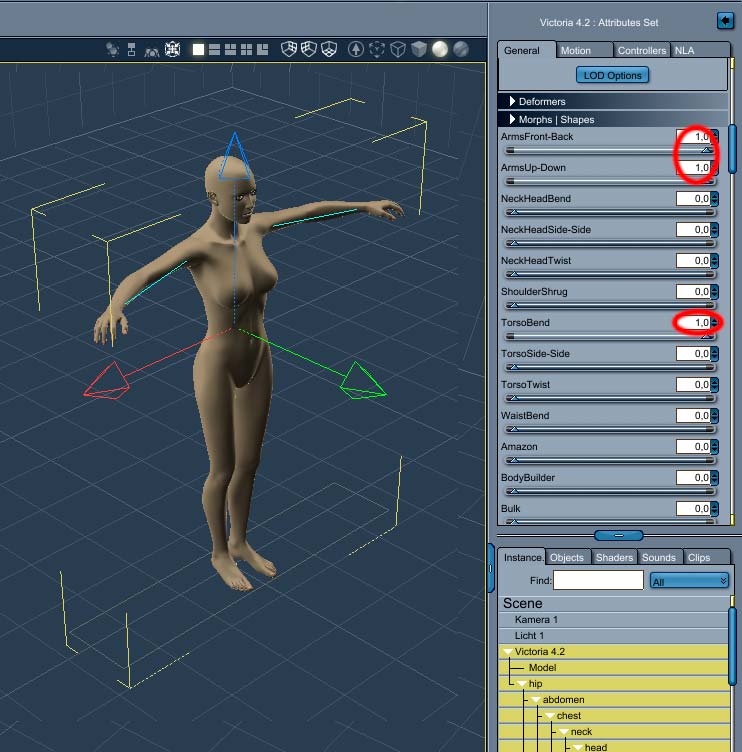The width and height of the screenshot is (742, 752).
Task: Click the TorsoTwist slider track
Action: (x=611, y=398)
